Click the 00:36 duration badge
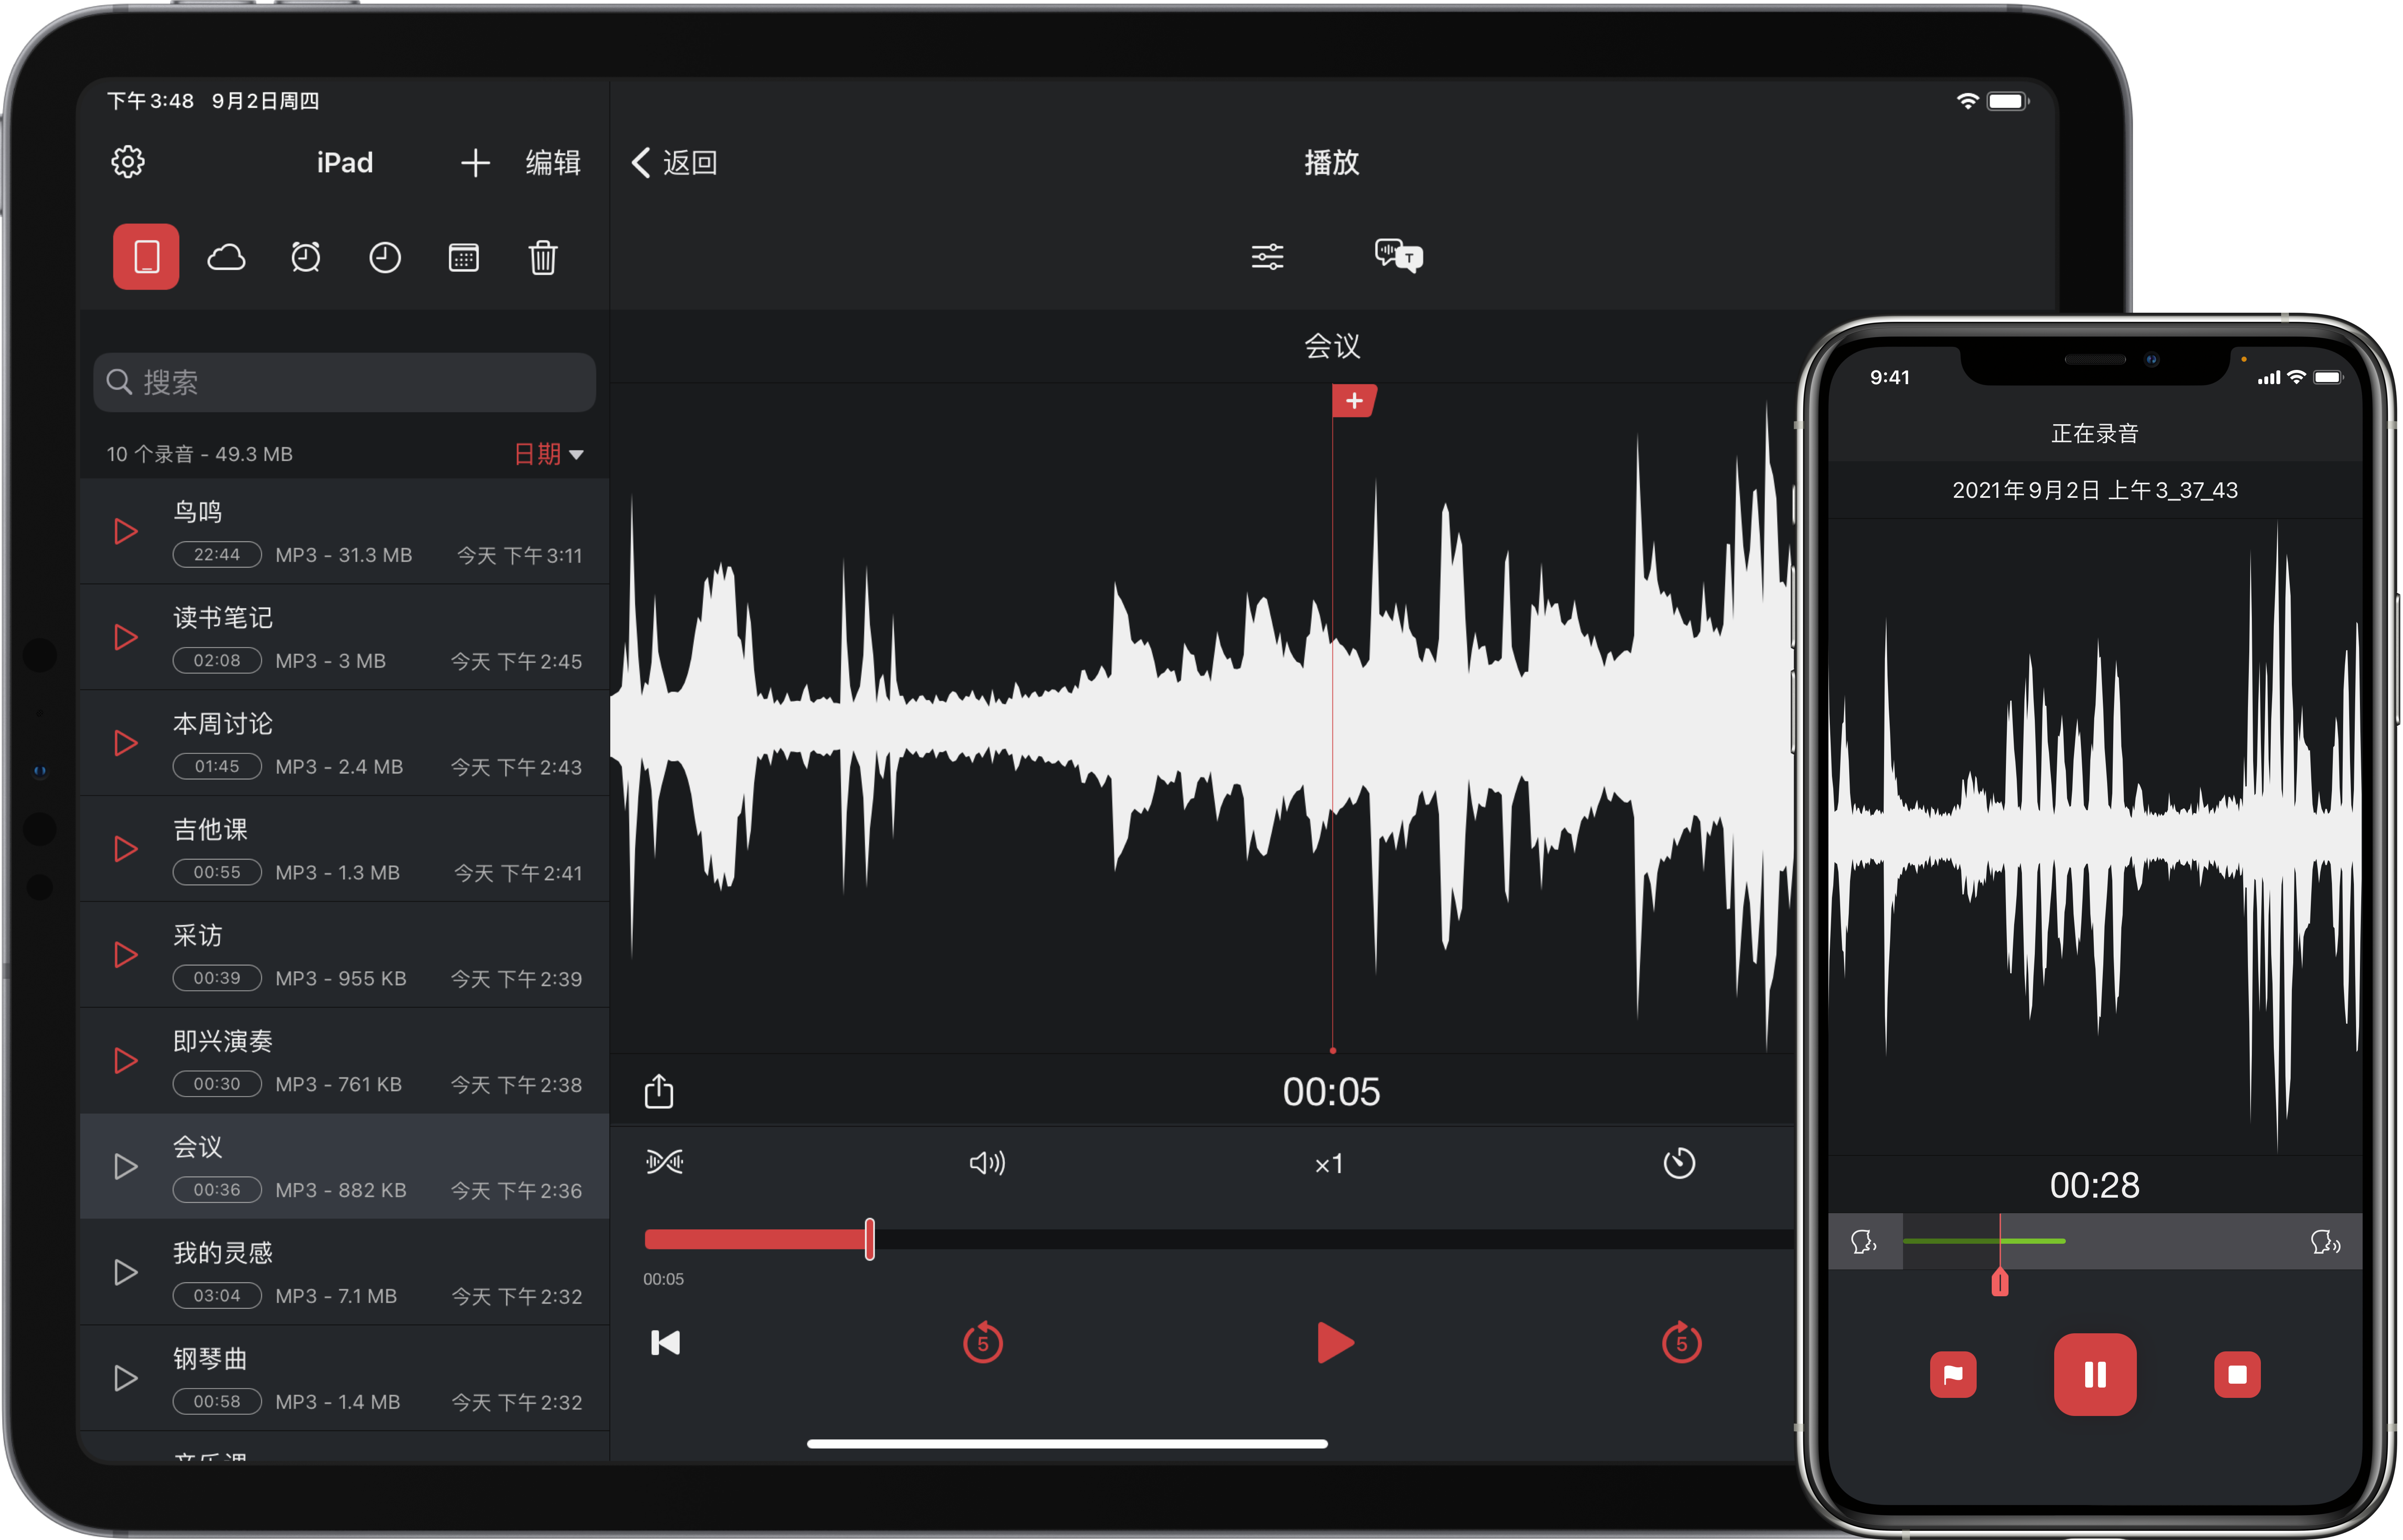 pyautogui.click(x=217, y=1190)
